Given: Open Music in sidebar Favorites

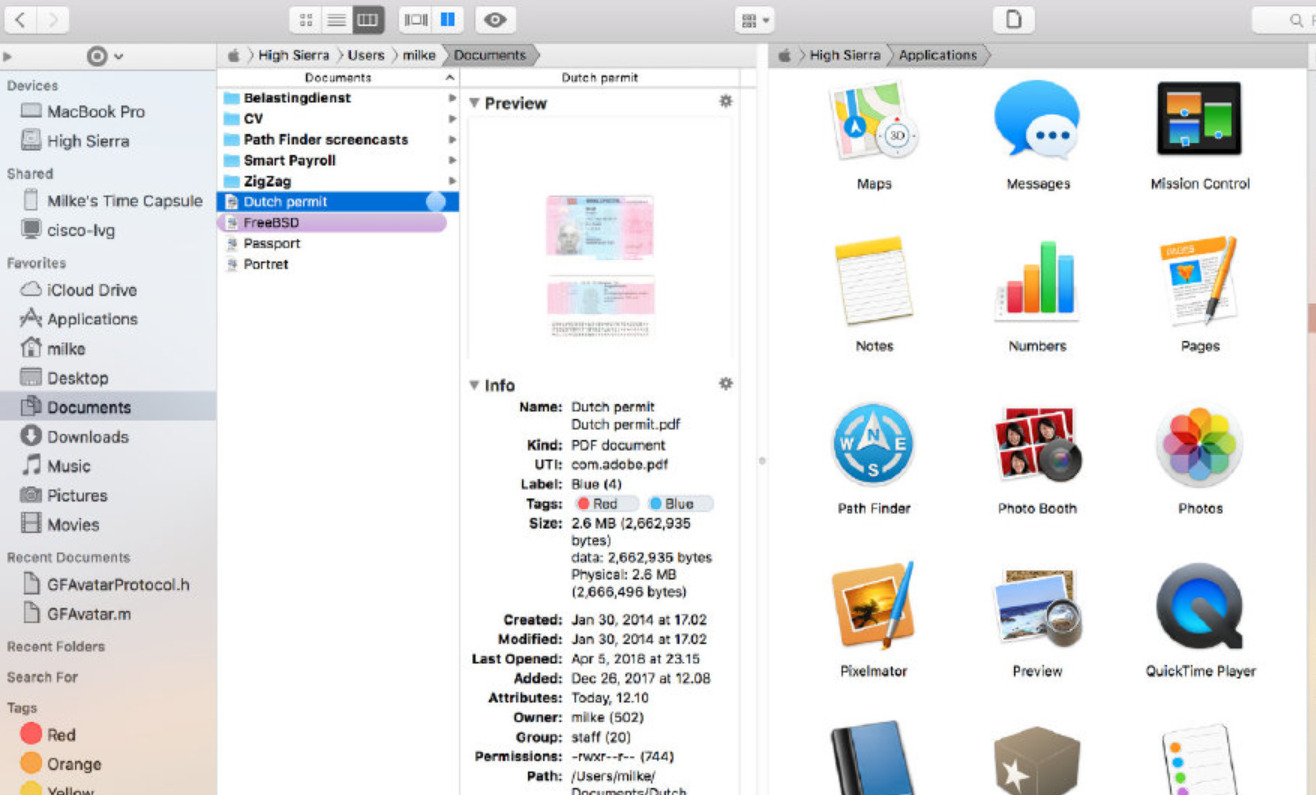Looking at the screenshot, I should pos(56,466).
